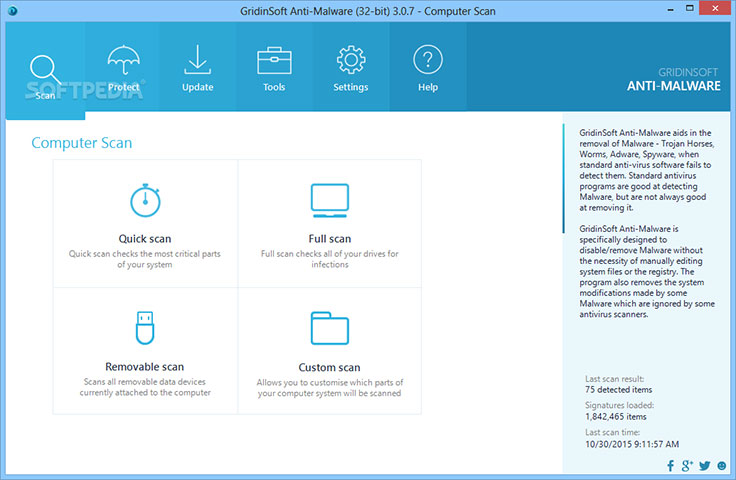This screenshot has width=736, height=480.
Task: Maximize the Anti-Malware window
Action: pos(690,8)
